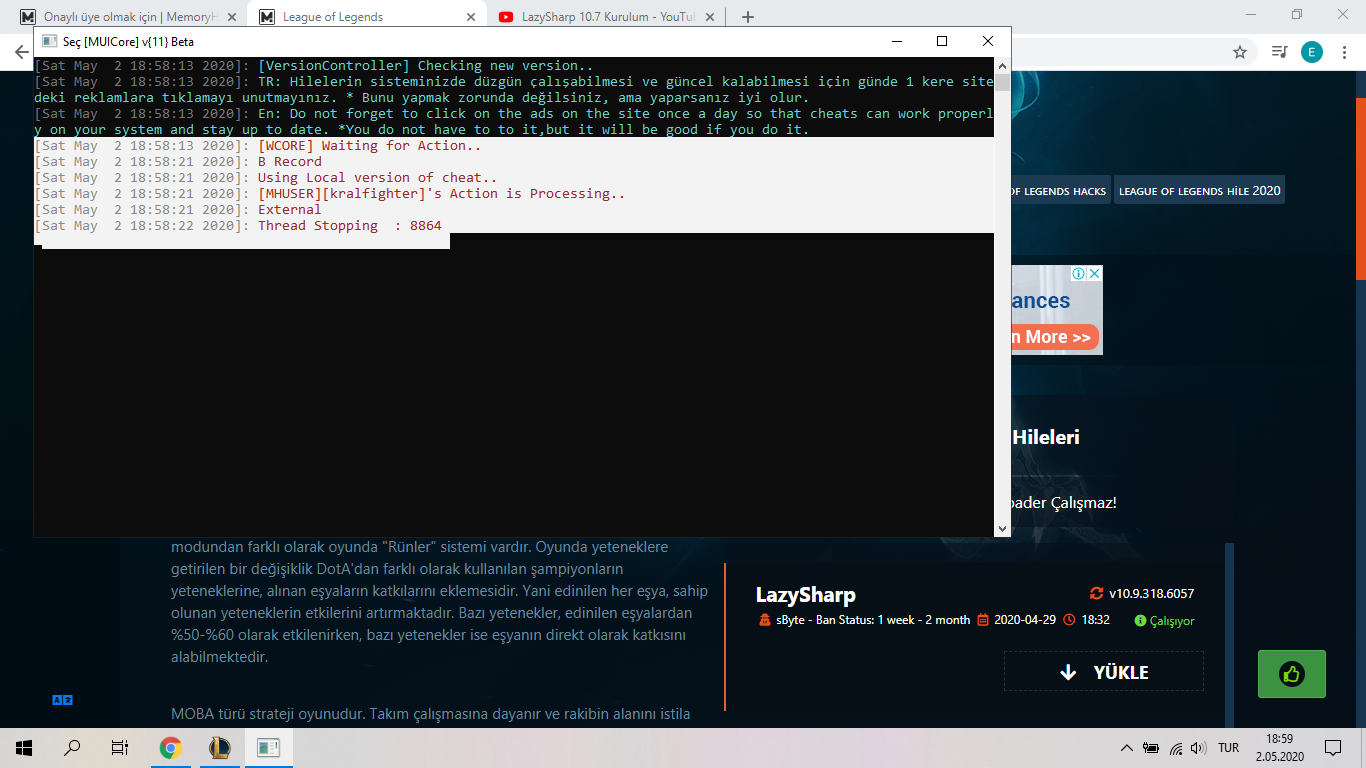Click "sByte - Ban Status: 1 week - 2 month"
The width and height of the screenshot is (1366, 768).
(x=873, y=620)
